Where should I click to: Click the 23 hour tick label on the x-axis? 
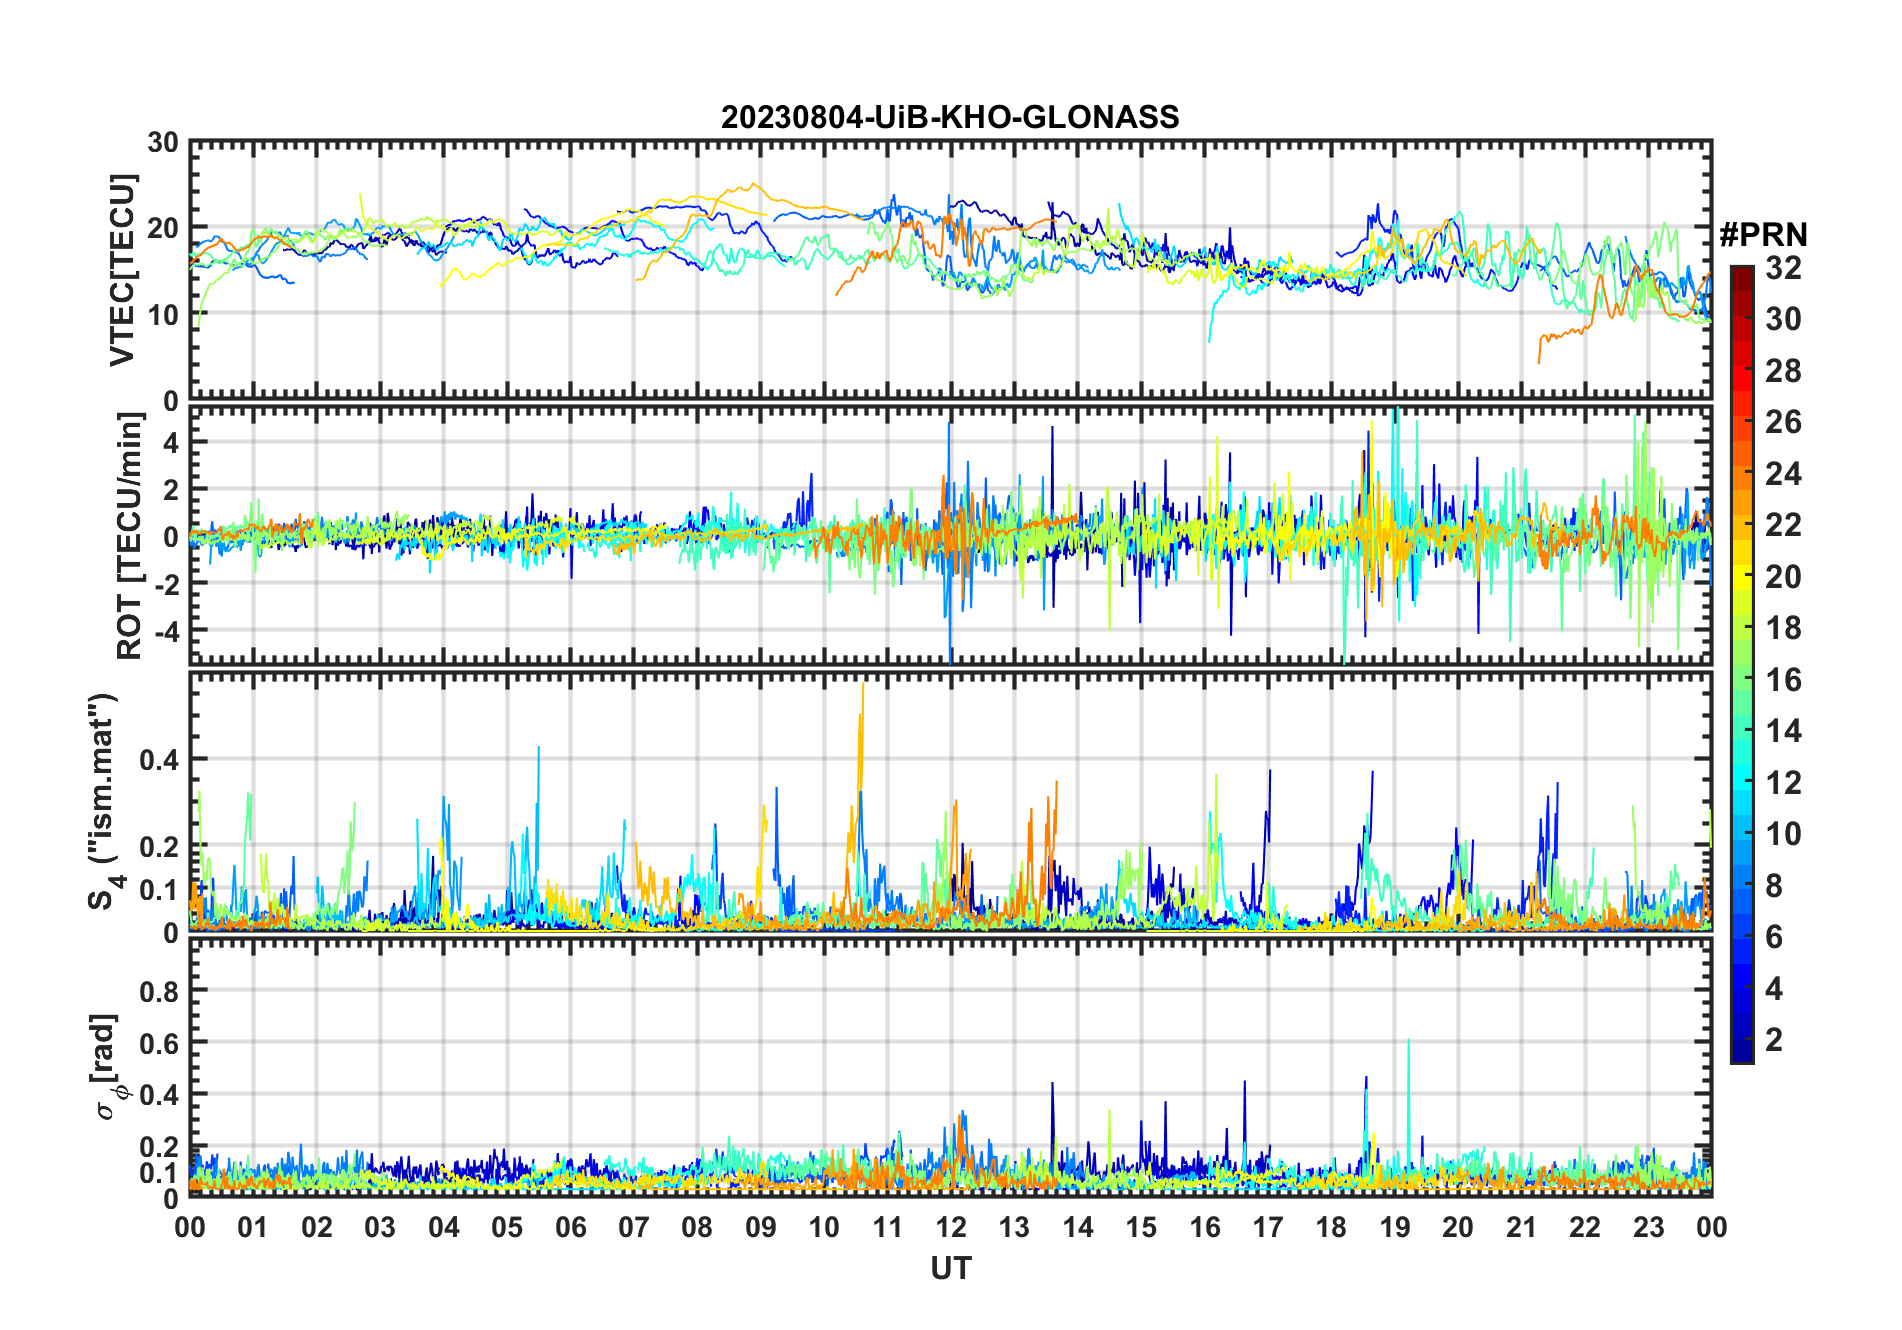(x=1648, y=1227)
